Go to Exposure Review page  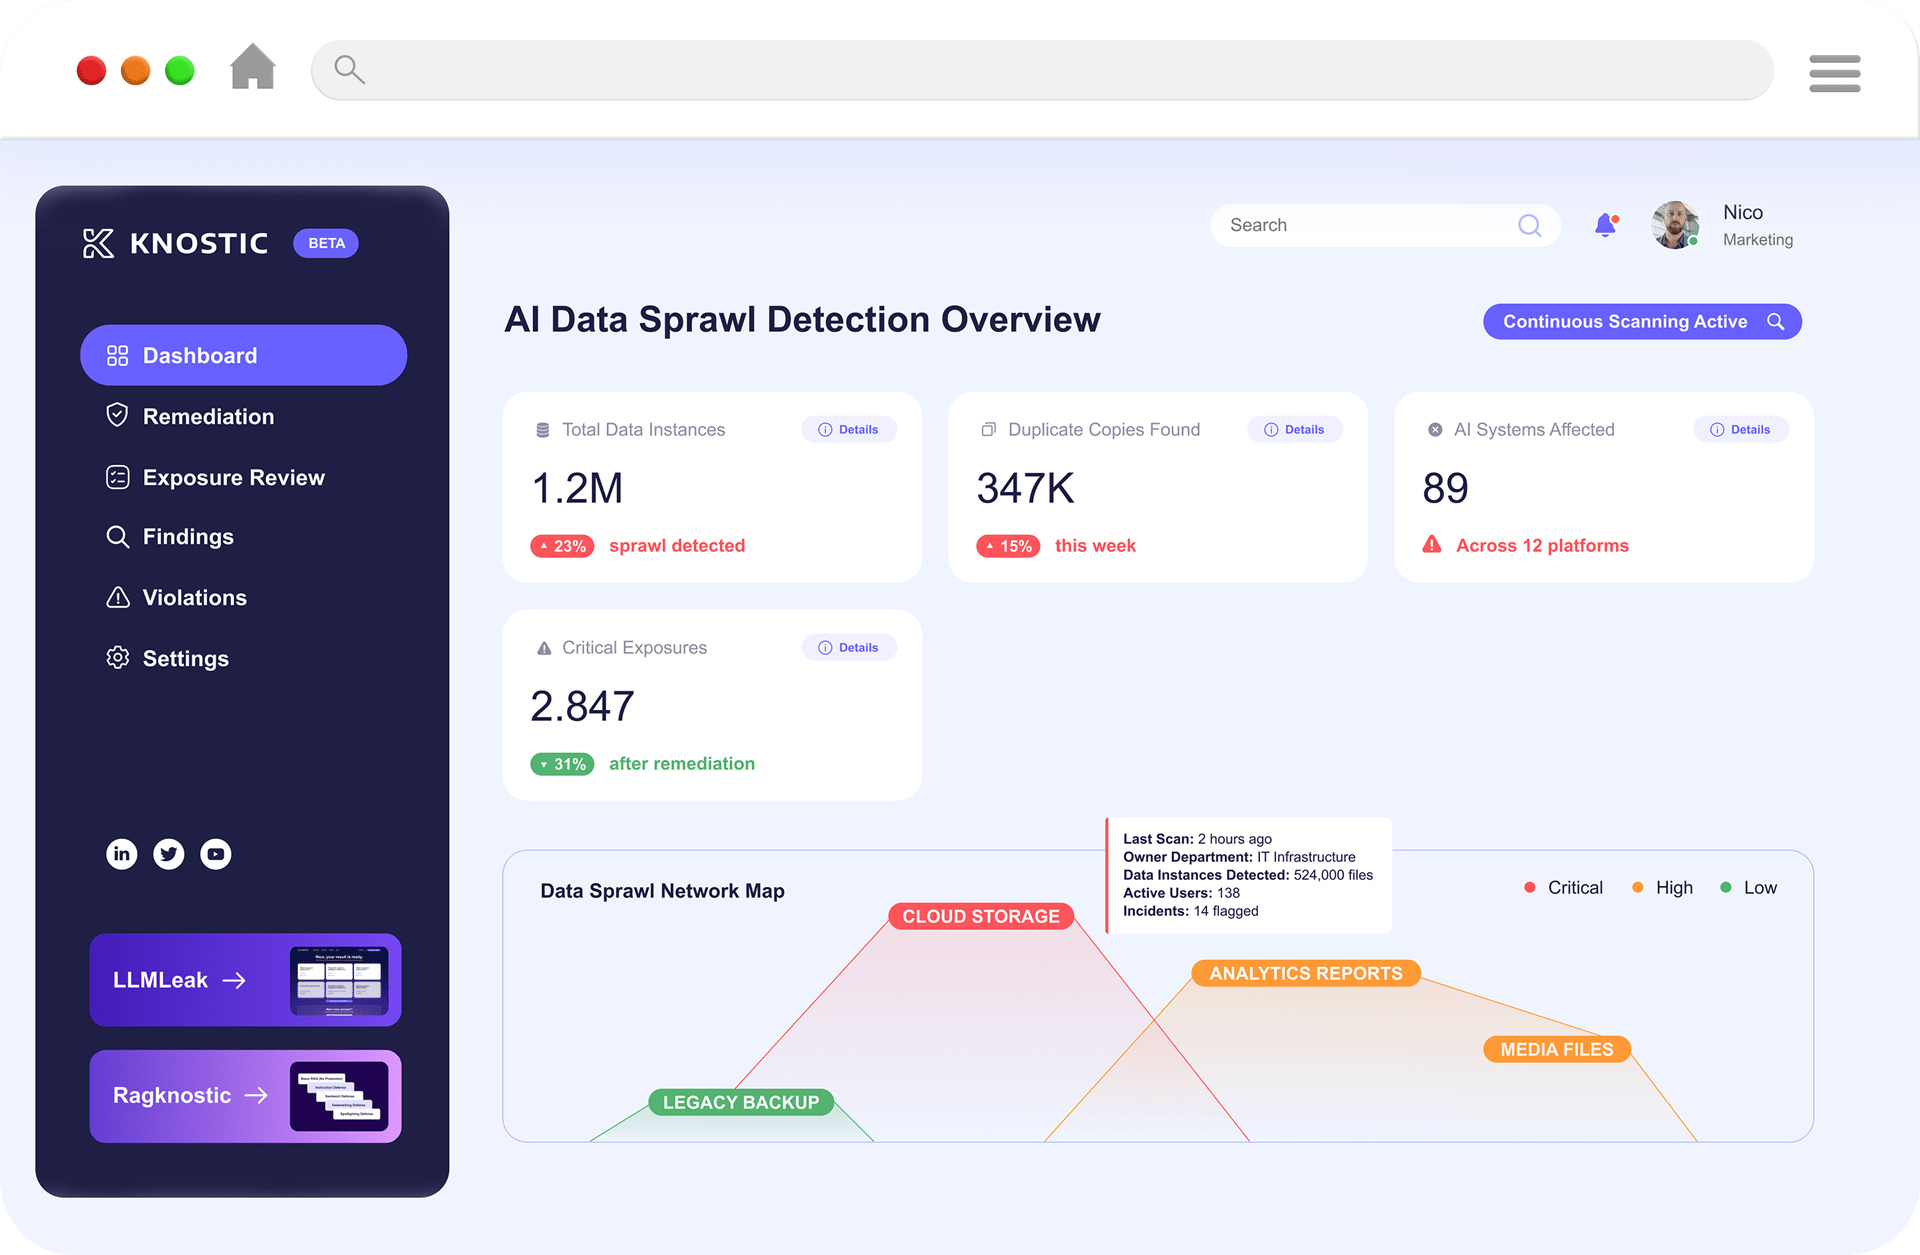click(233, 477)
